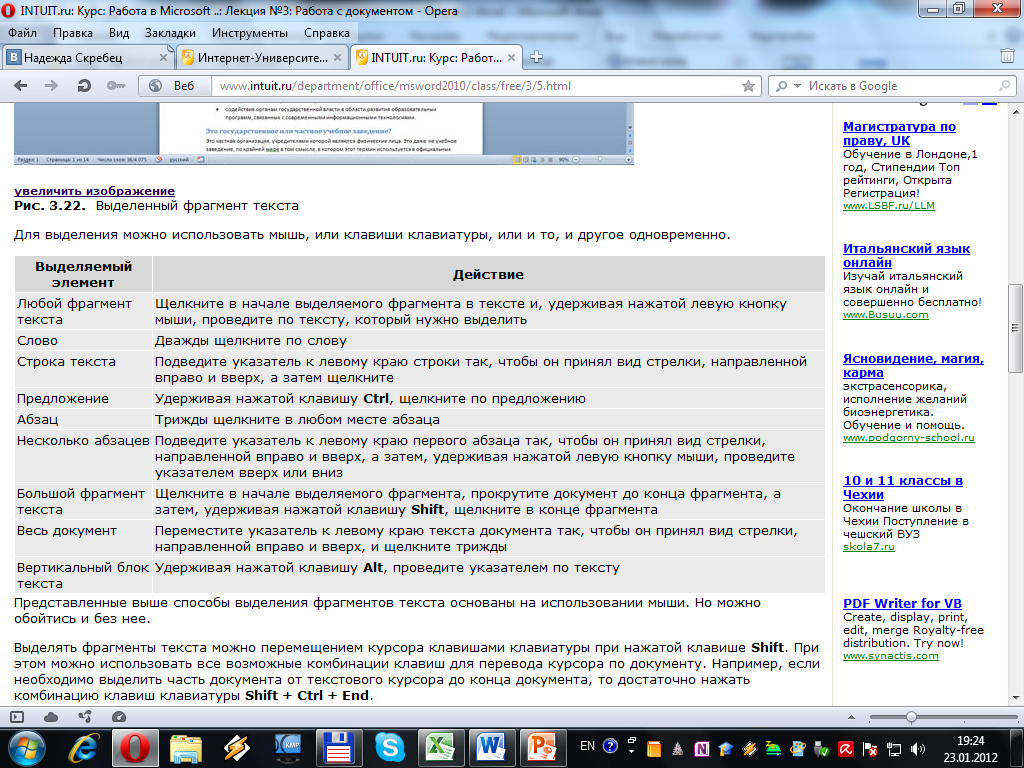Open the Opera Link cloud icon
The height and width of the screenshot is (768, 1024).
(x=51, y=716)
